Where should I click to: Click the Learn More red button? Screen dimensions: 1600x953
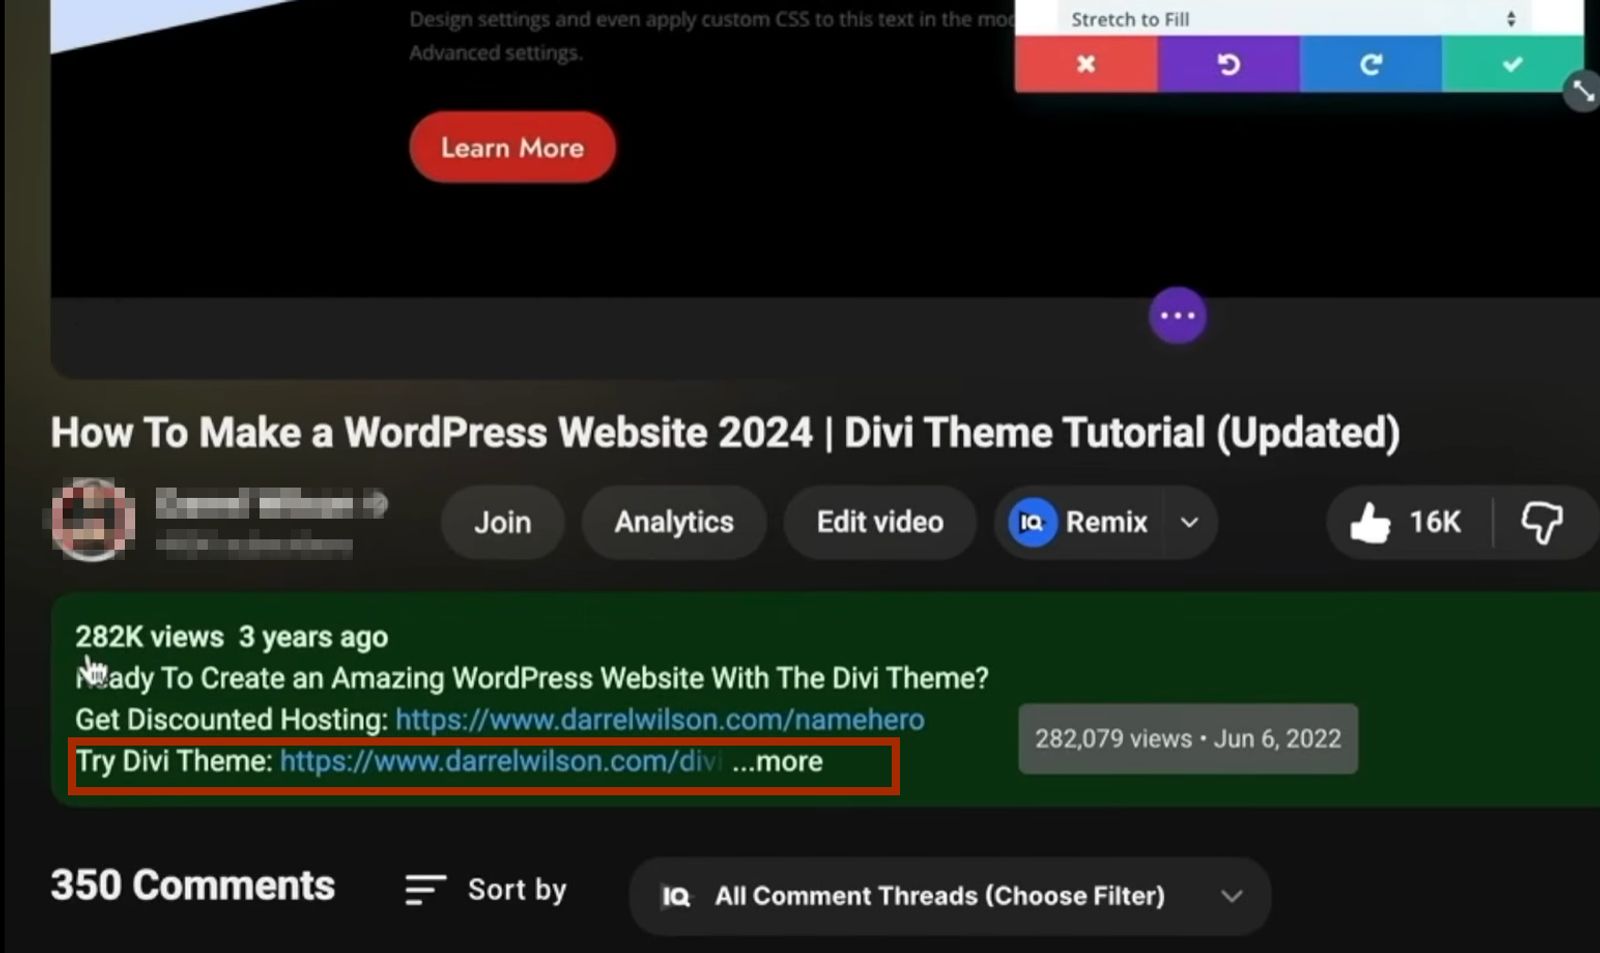pos(512,147)
